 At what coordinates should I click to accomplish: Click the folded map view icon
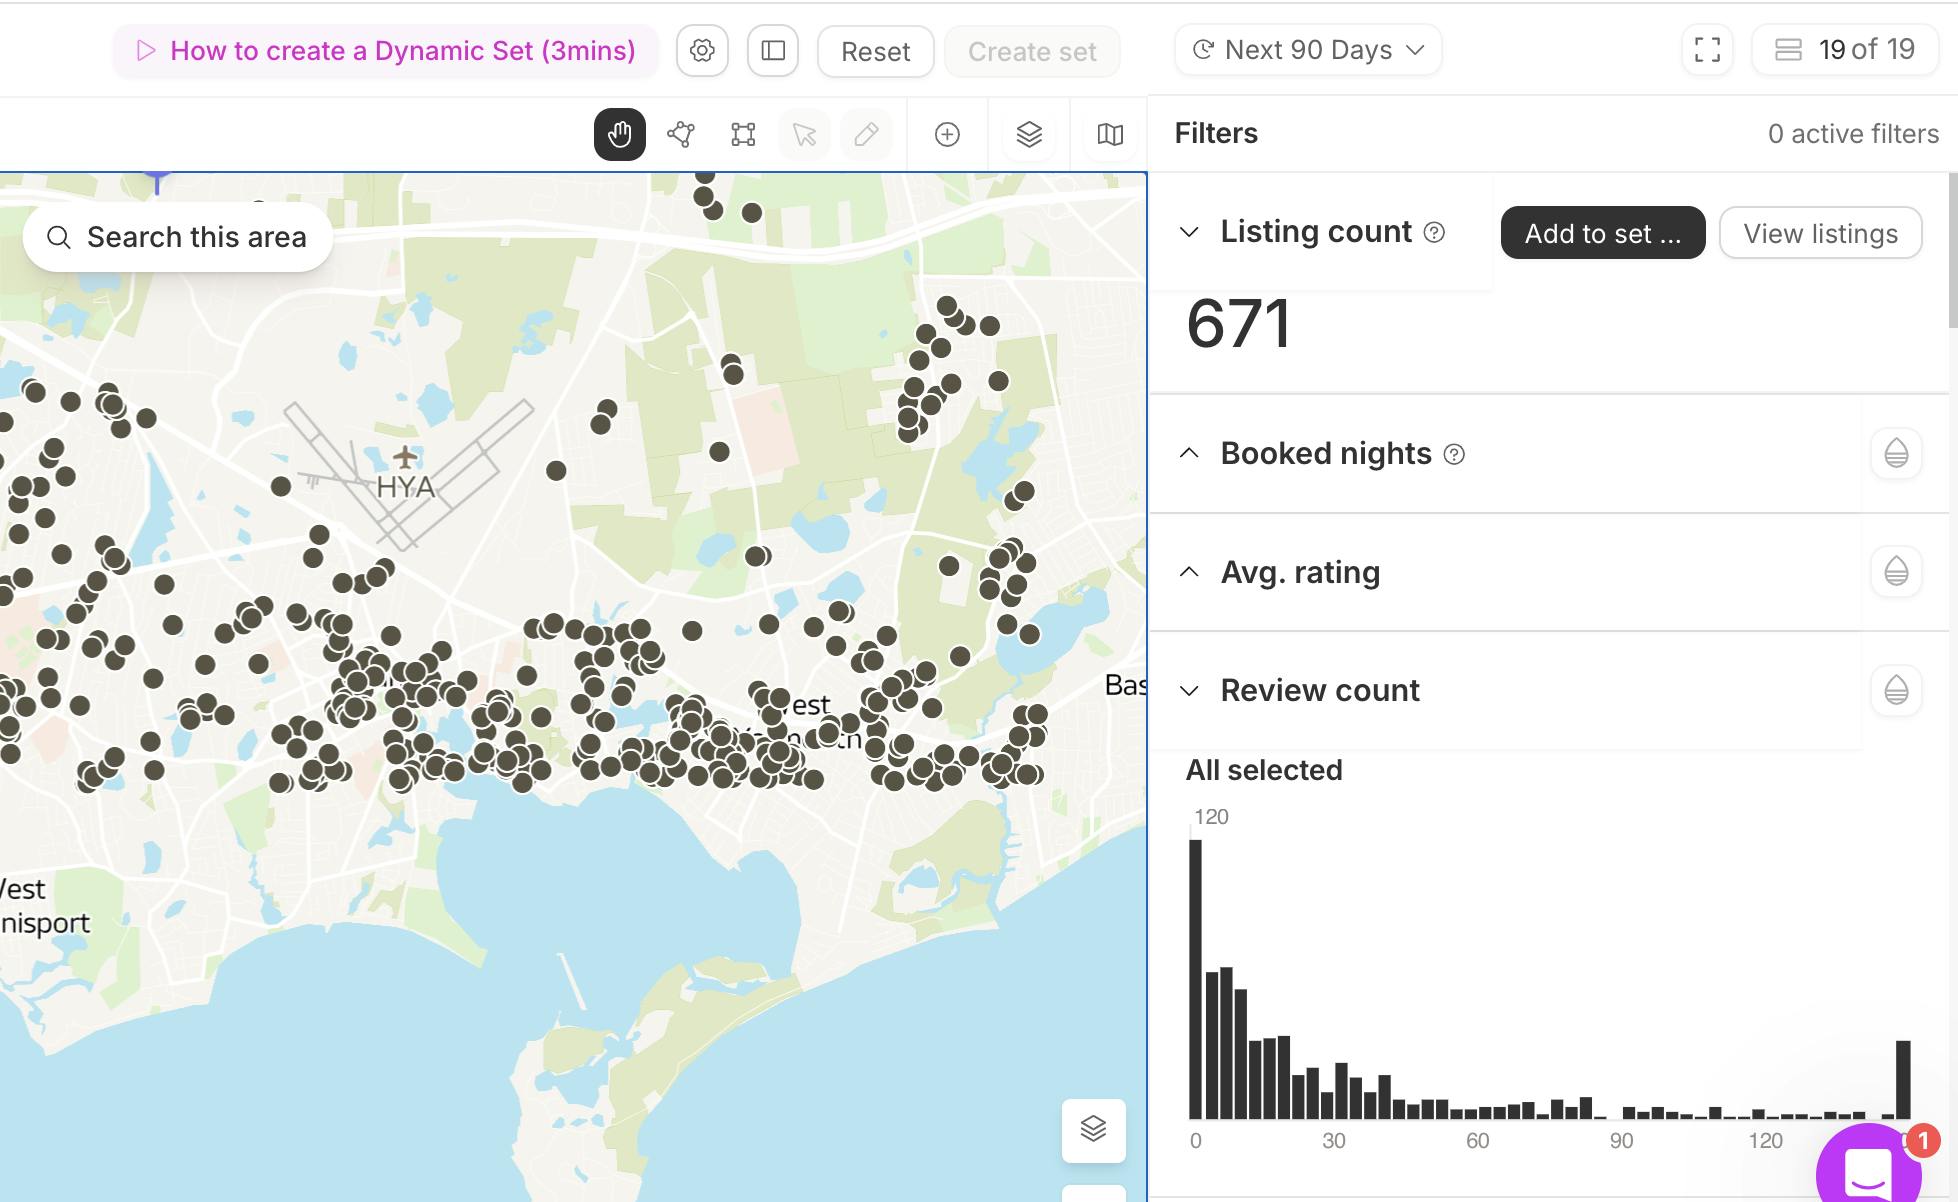click(1110, 134)
